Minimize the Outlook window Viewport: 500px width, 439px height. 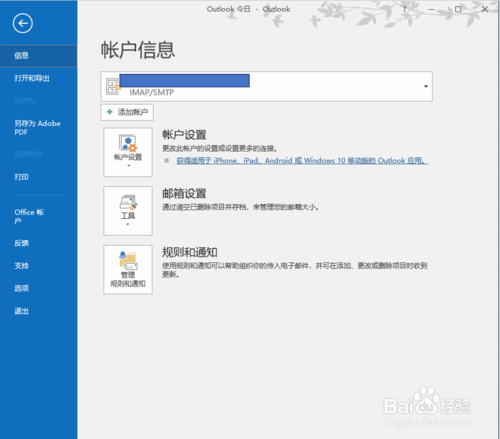[x=431, y=9]
